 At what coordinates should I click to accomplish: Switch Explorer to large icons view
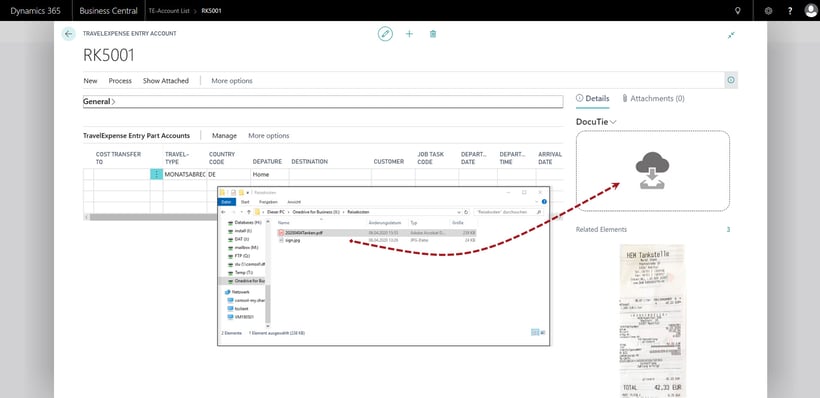click(x=542, y=332)
